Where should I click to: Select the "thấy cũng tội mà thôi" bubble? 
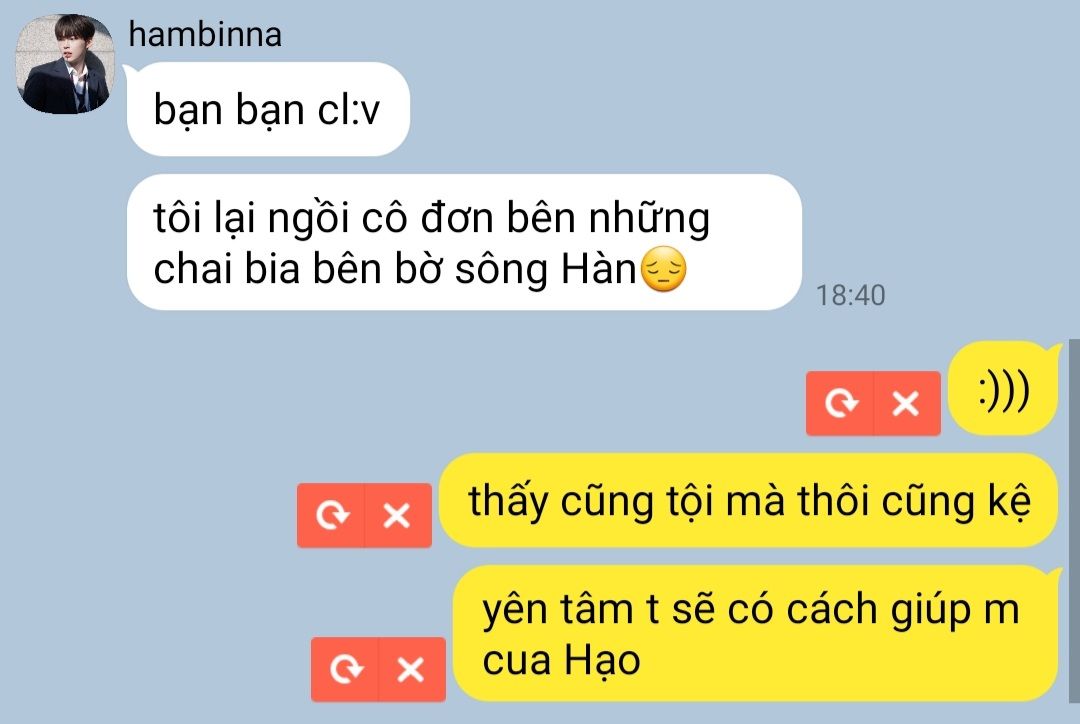coord(749,501)
